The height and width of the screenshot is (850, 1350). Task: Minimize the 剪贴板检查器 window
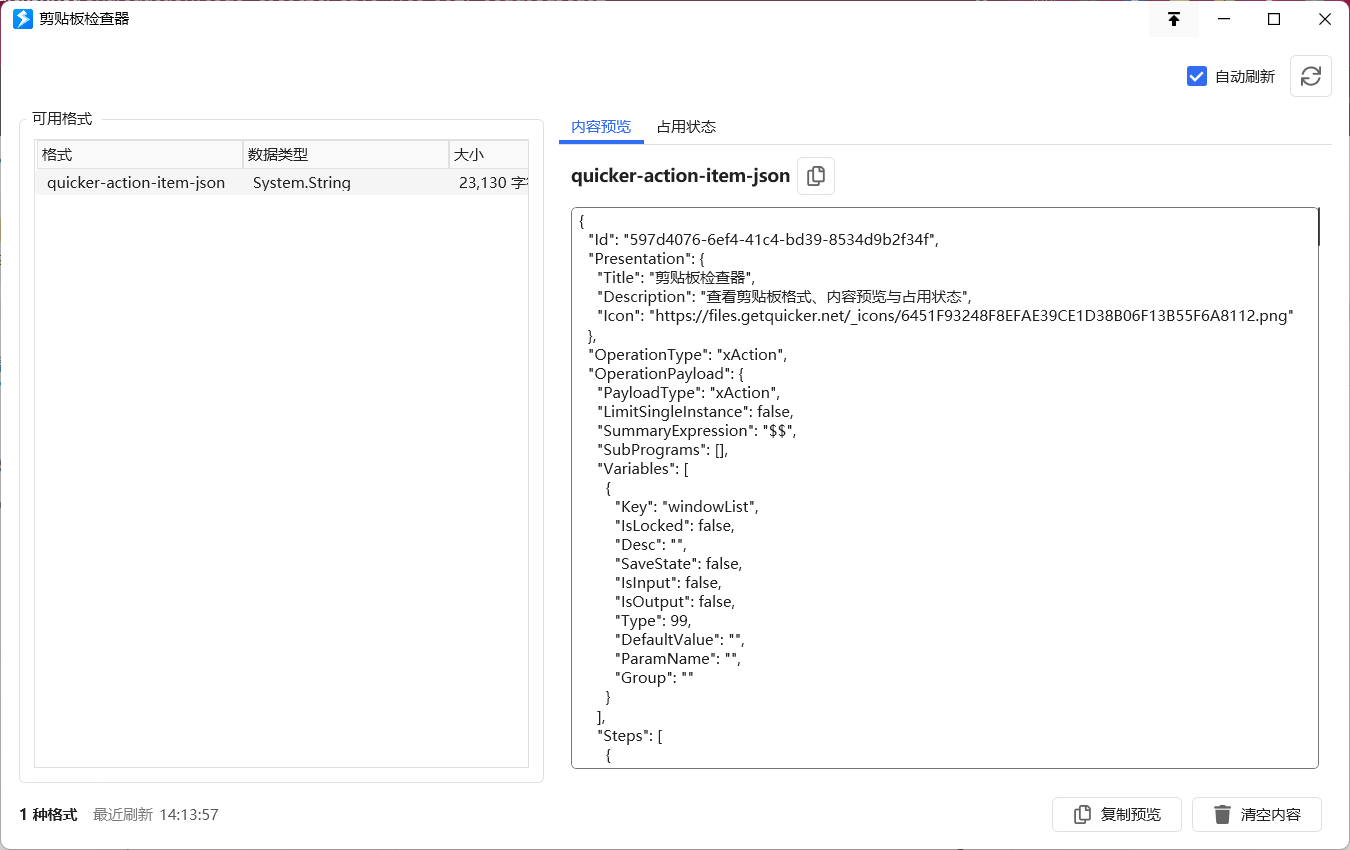[x=1224, y=19]
